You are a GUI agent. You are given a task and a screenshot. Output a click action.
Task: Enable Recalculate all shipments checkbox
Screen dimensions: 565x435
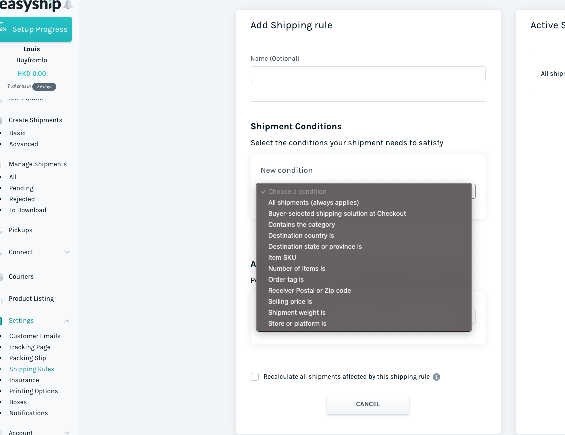click(x=255, y=377)
